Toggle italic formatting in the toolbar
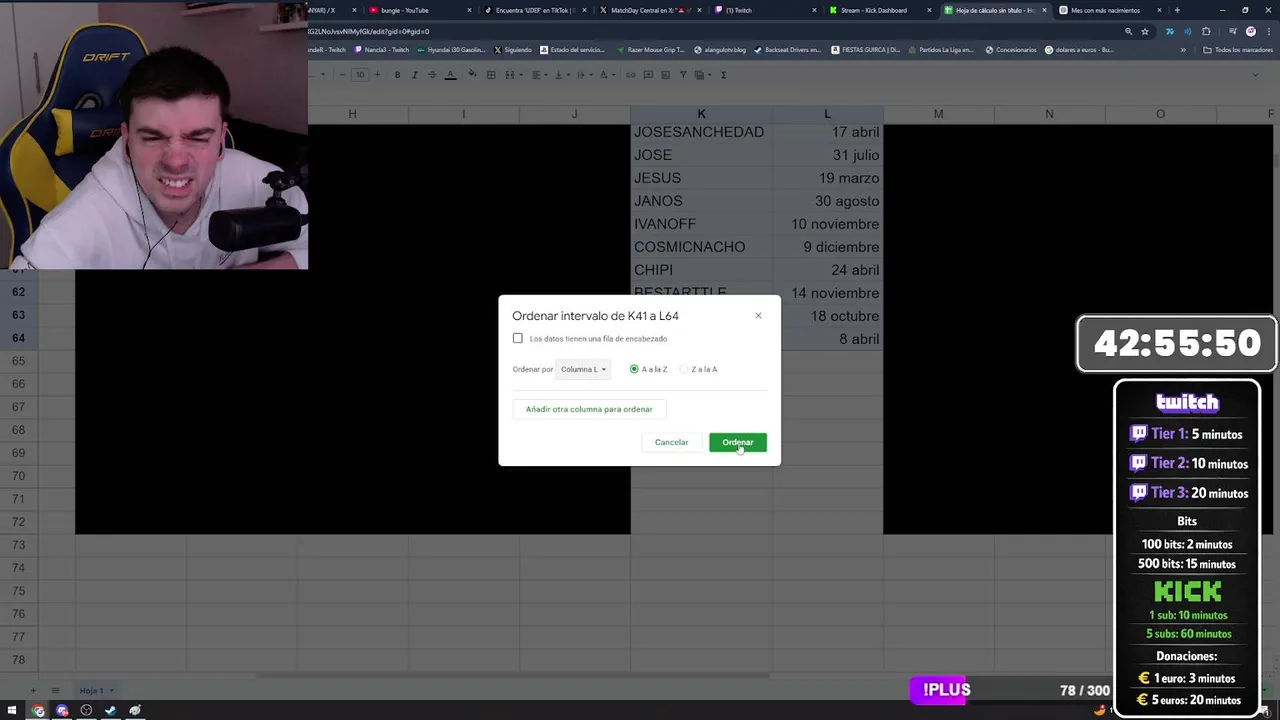The height and width of the screenshot is (720, 1280). pyautogui.click(x=415, y=75)
